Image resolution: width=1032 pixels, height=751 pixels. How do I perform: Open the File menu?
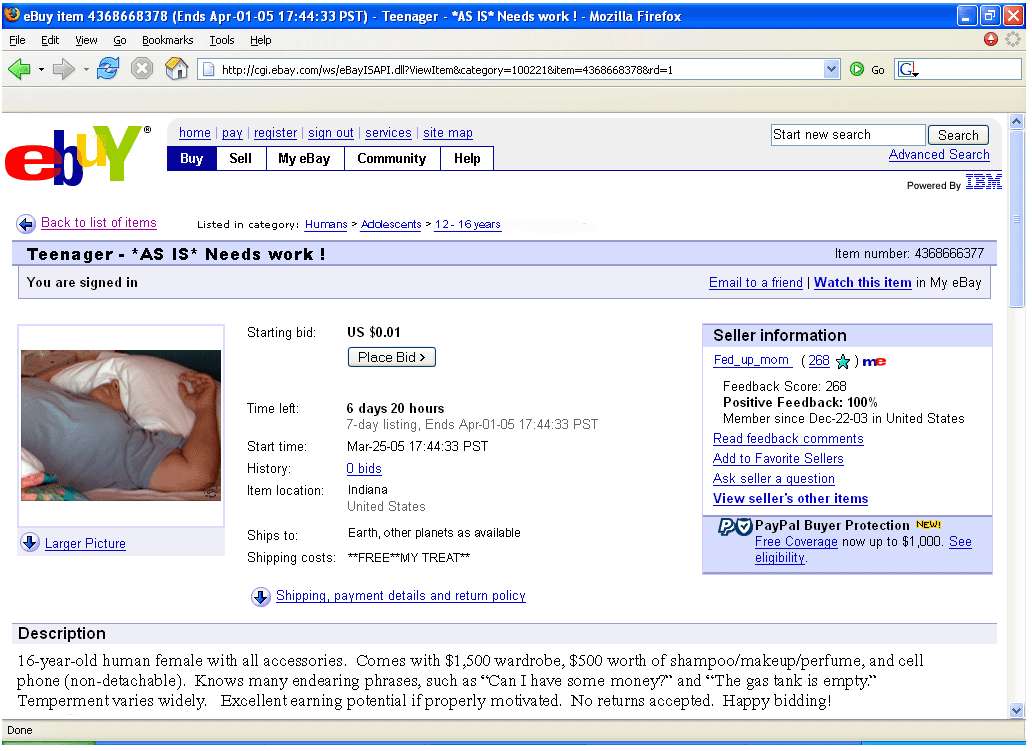[17, 40]
